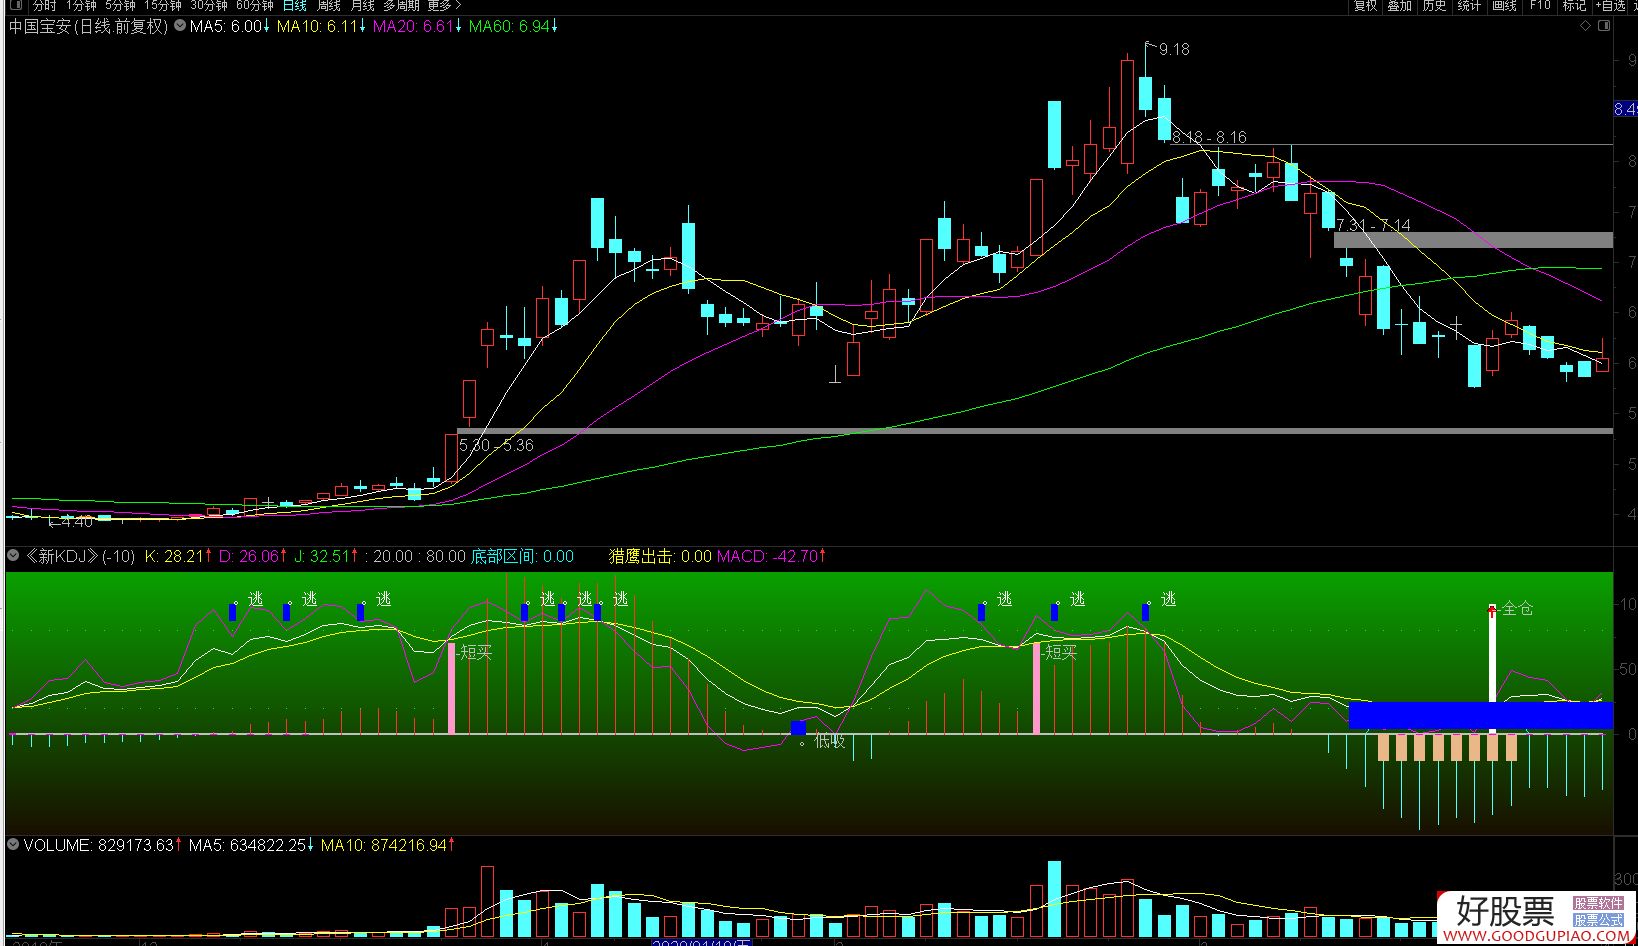Select the 1分钟 period tab
Viewport: 1638px width, 946px height.
(81, 5)
